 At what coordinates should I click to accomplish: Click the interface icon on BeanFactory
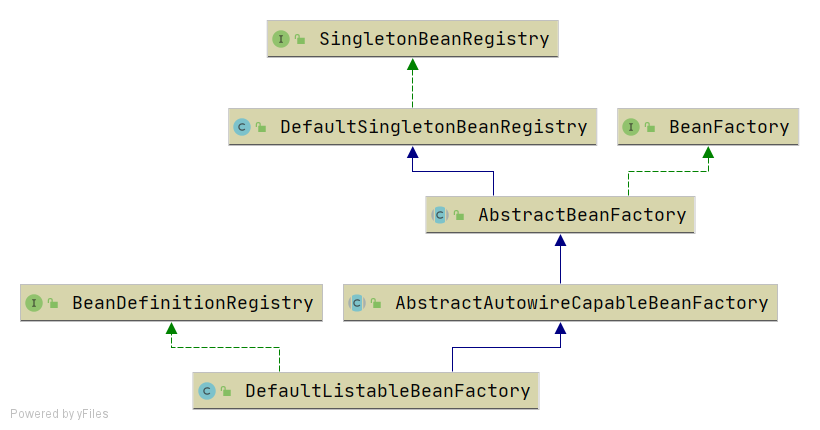point(631,127)
